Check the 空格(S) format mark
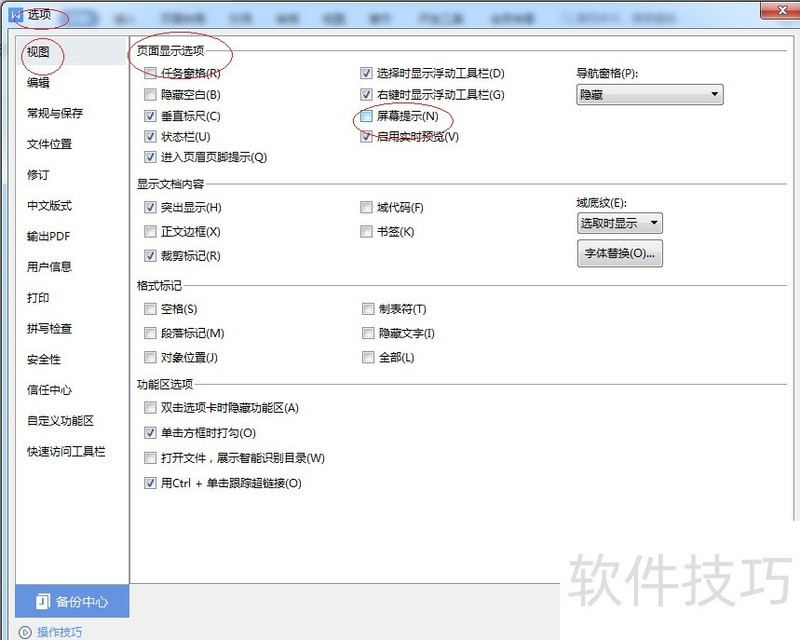 (x=150, y=309)
